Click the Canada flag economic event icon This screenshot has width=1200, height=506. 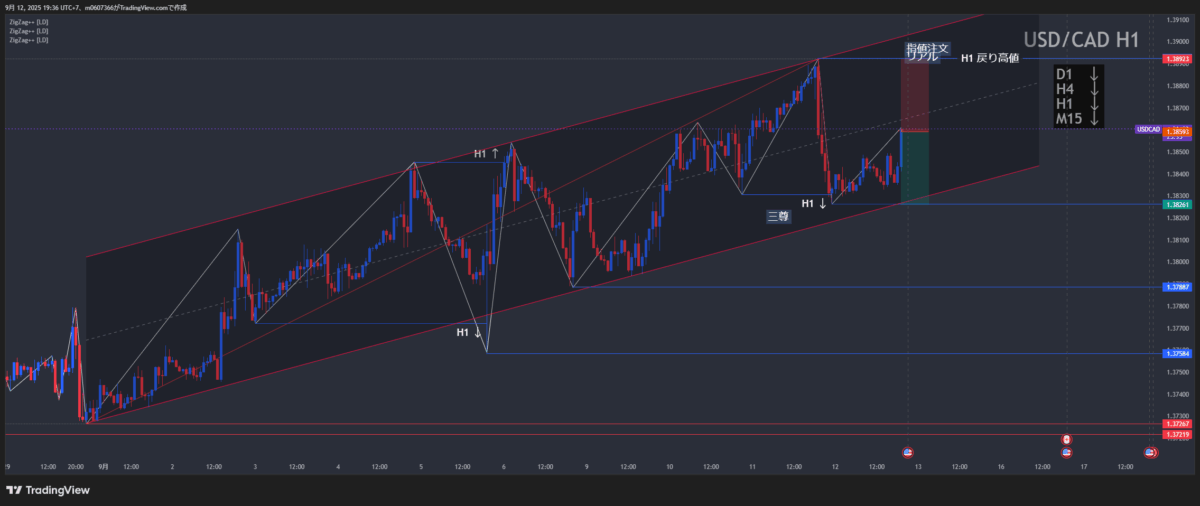pyautogui.click(x=1066, y=440)
